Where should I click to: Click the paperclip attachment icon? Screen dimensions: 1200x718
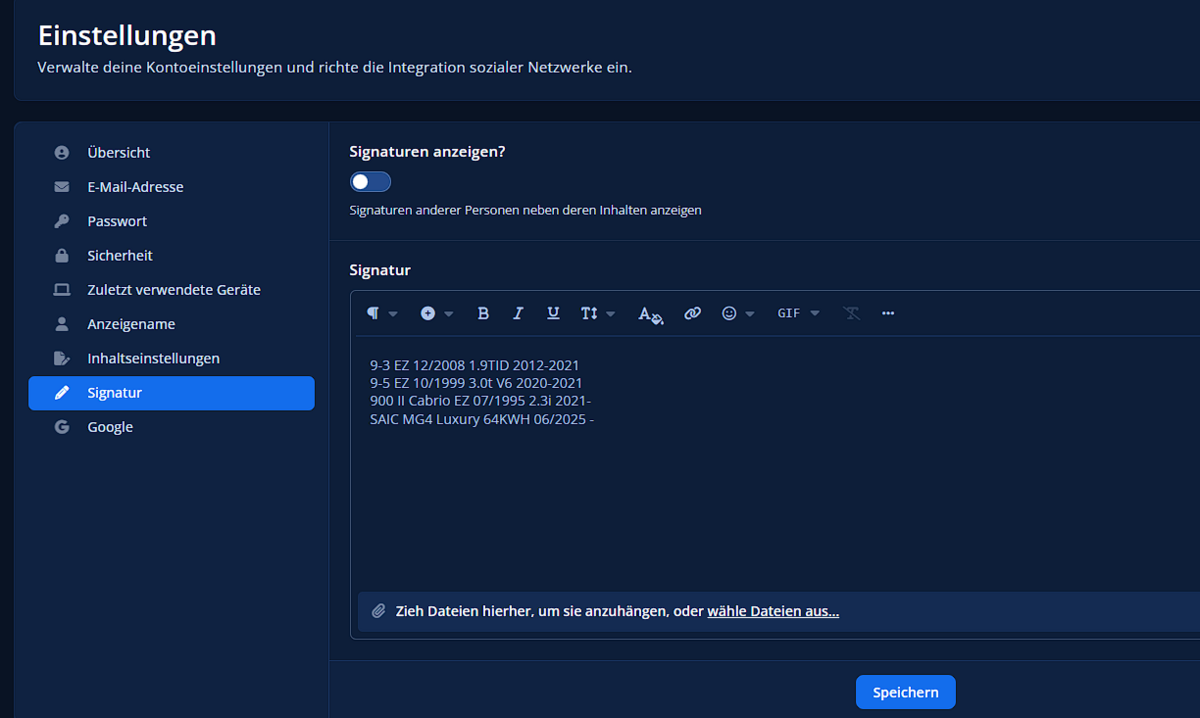[378, 611]
